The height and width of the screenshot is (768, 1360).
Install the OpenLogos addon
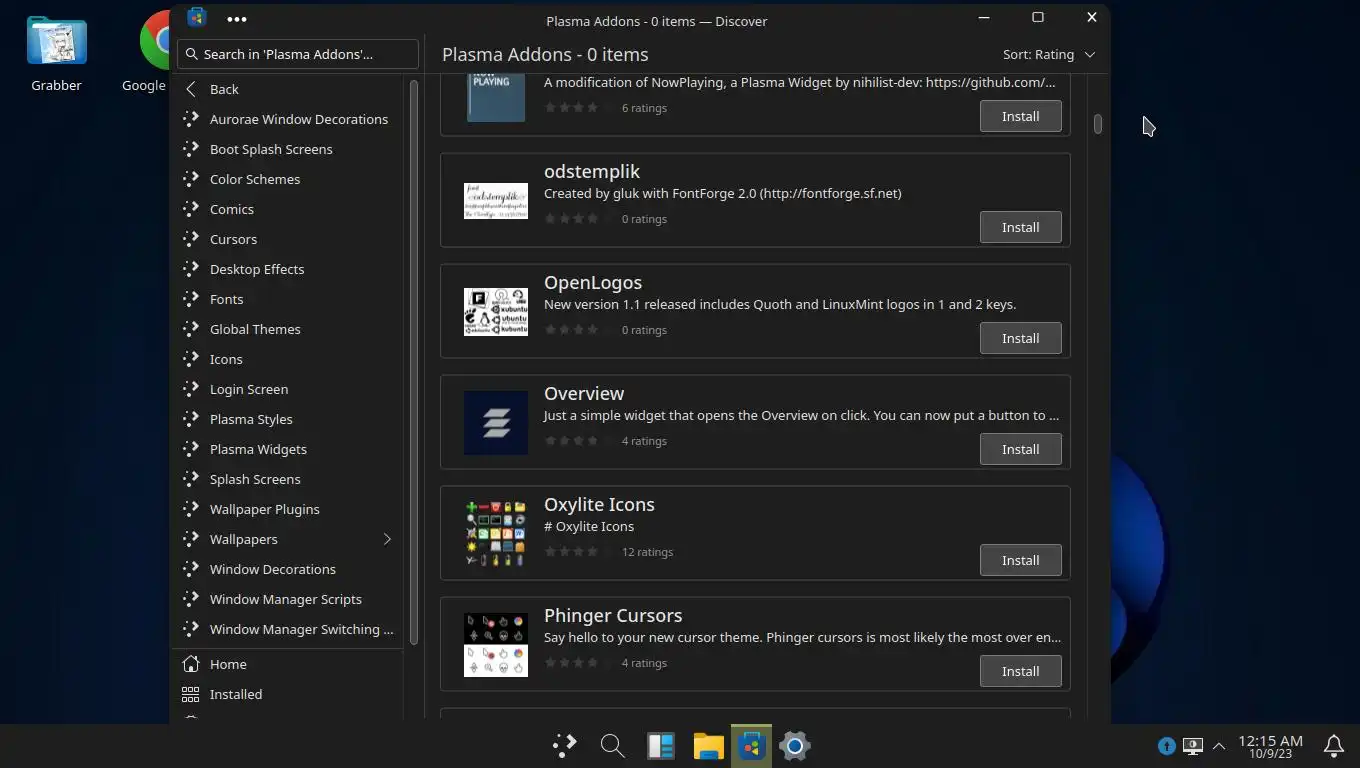tap(1020, 338)
